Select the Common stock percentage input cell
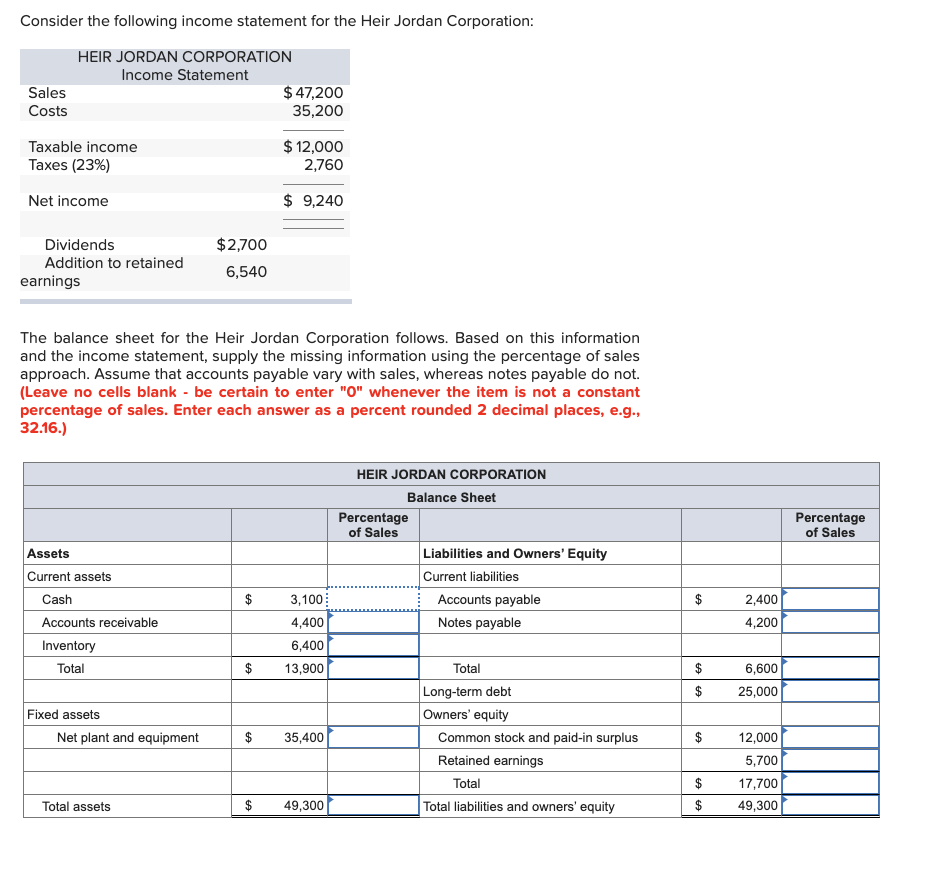Screen dimensions: 936x870 [830, 737]
